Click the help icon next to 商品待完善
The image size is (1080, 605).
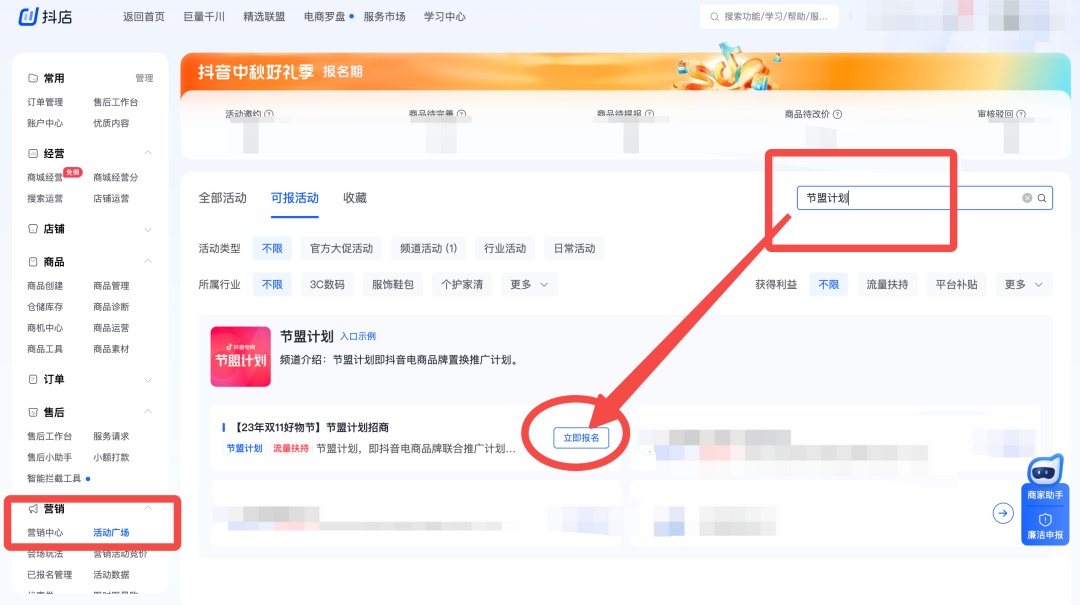click(461, 114)
